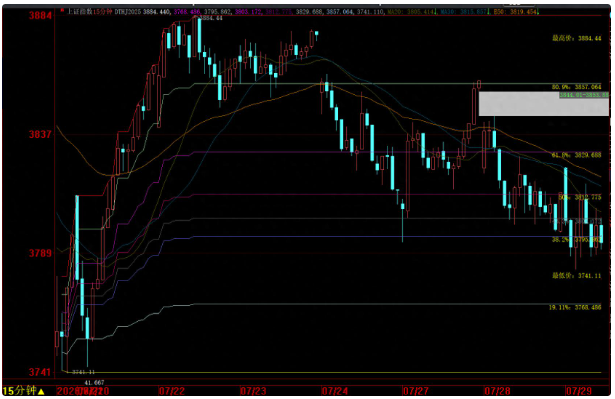Select the 上证指数 15分钟 title label
The height and width of the screenshot is (399, 615).
tap(90, 12)
